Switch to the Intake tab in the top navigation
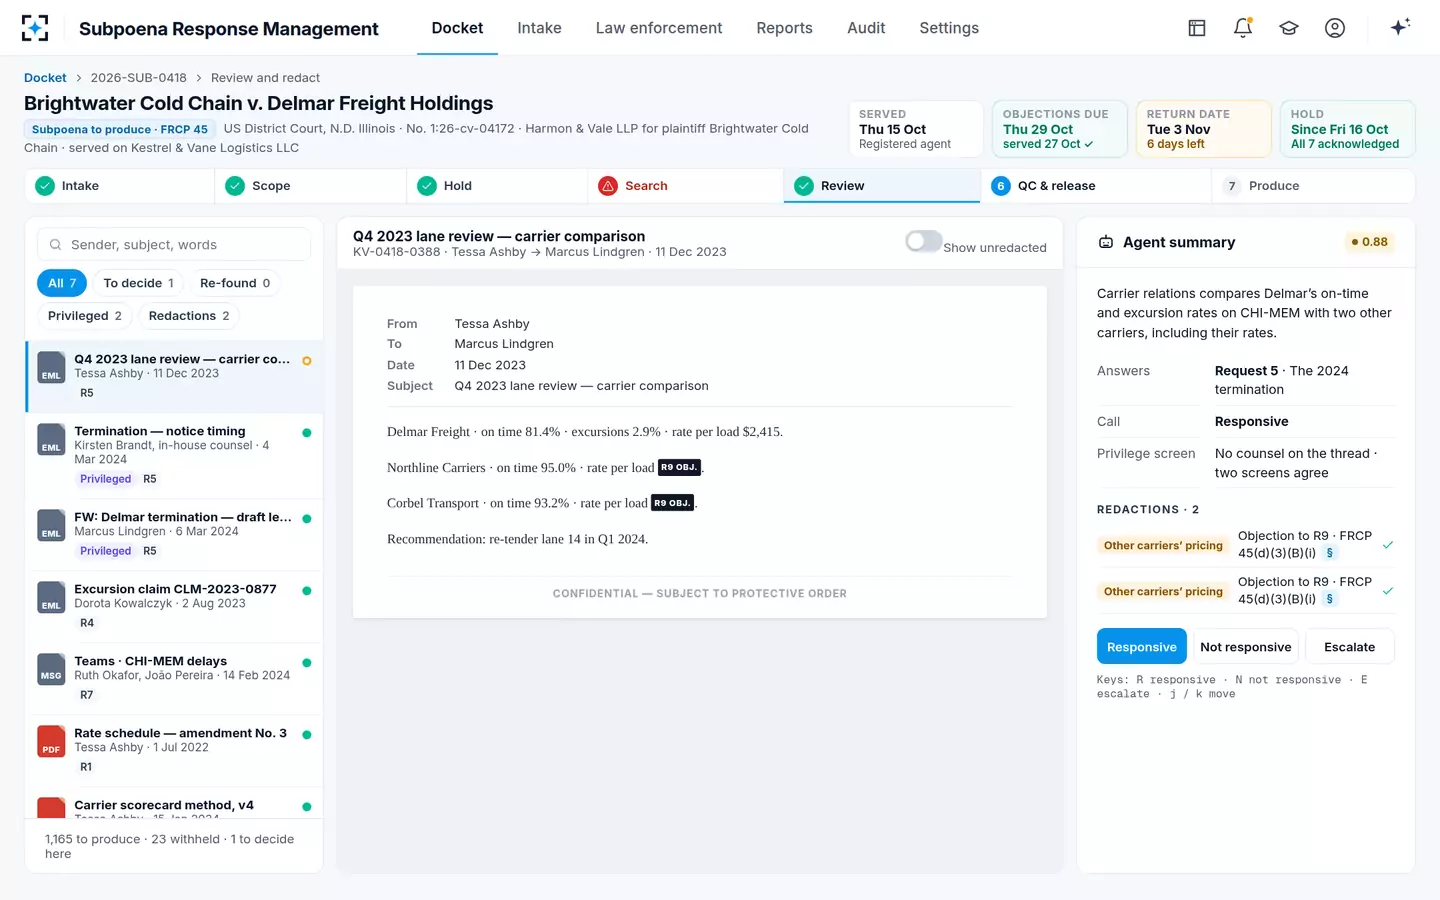Image resolution: width=1440 pixels, height=900 pixels. click(539, 28)
